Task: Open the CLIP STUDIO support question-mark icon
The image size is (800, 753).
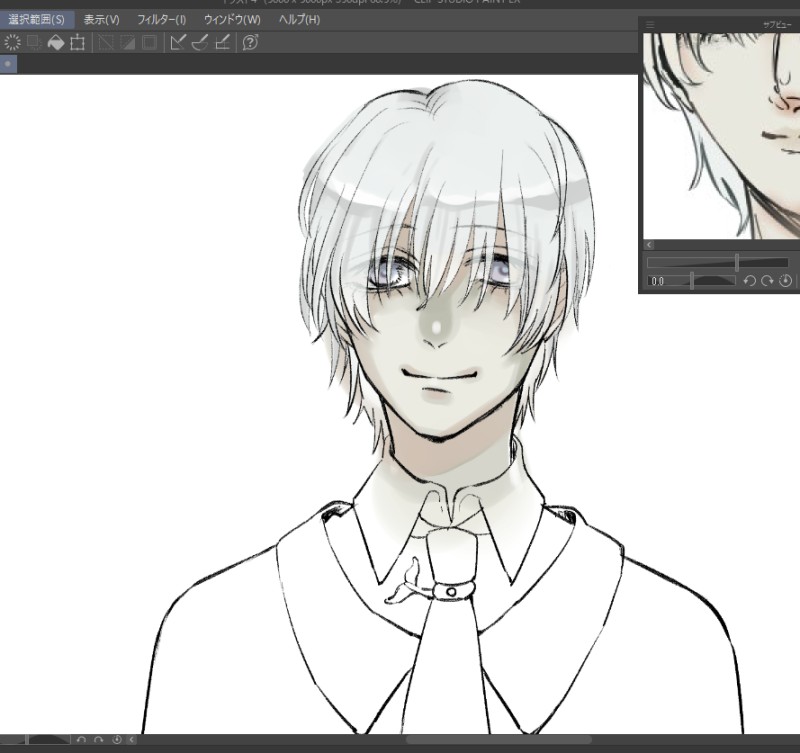Action: coord(251,42)
